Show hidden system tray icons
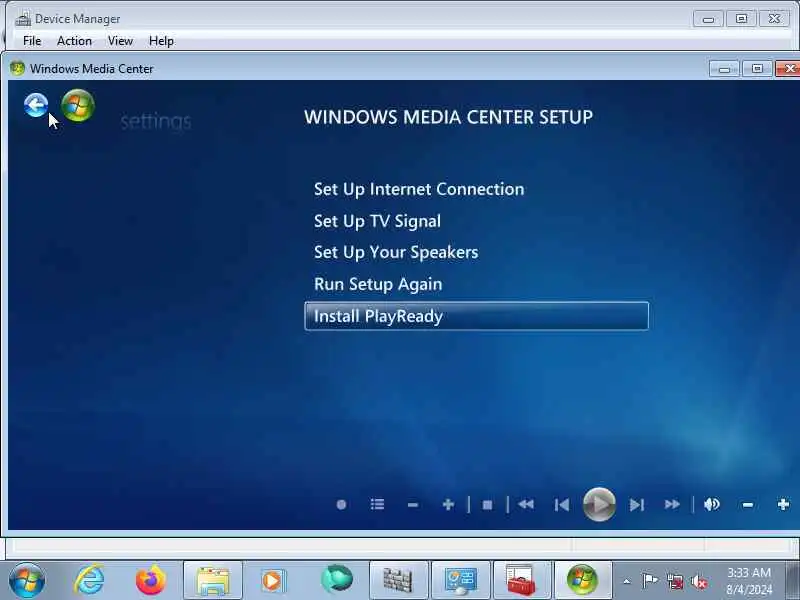 (x=627, y=581)
